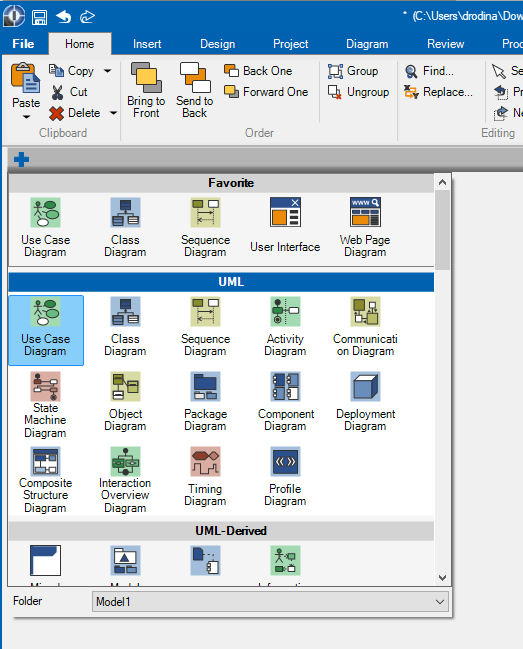Create an Interaction Overview Diagram

125,480
